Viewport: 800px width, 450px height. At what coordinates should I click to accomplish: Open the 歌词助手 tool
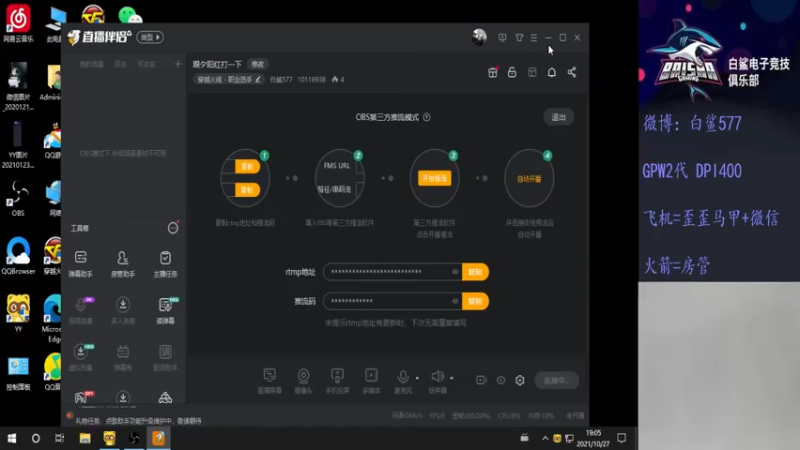(165, 357)
